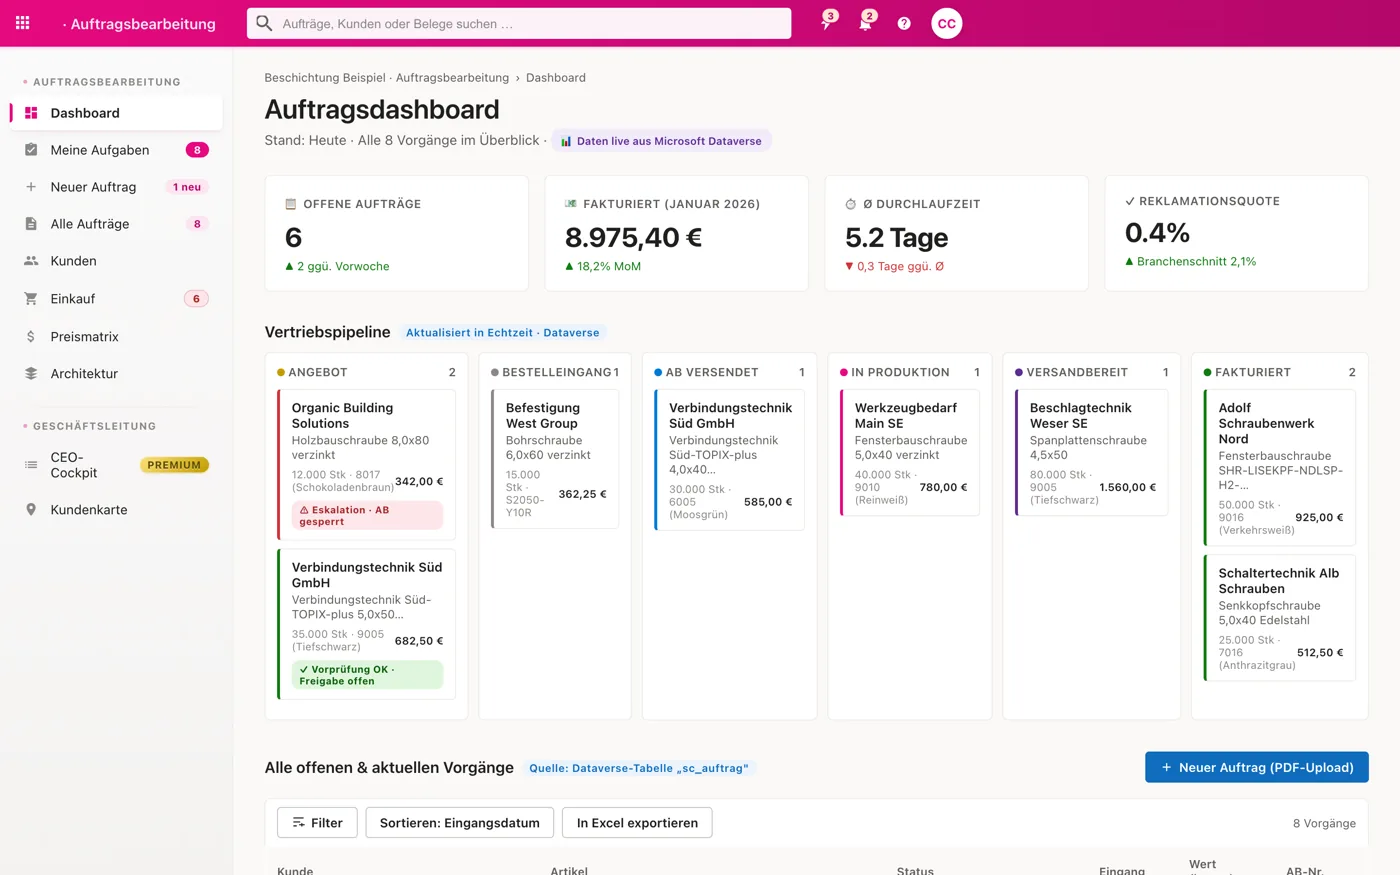
Task: Open the Werkzeugbedarf Main SE card
Action: [x=909, y=453]
